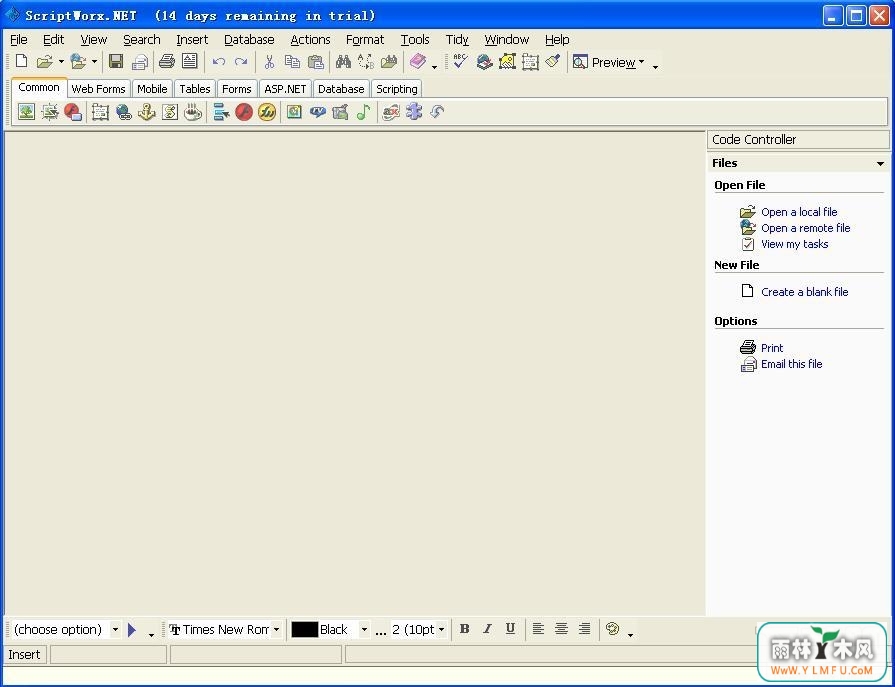Image resolution: width=895 pixels, height=687 pixels.
Task: Click the insert image icon in Common tab
Action: point(26,112)
